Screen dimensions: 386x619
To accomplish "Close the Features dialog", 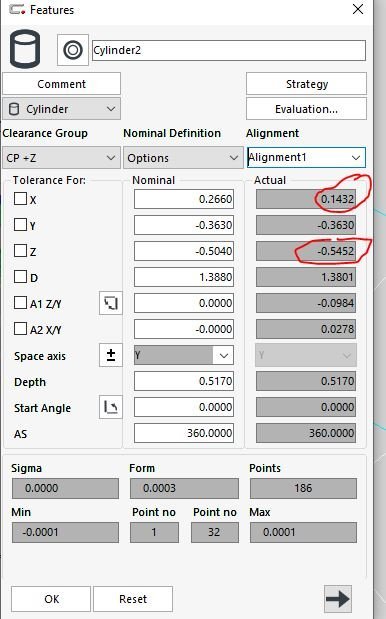I will tap(358, 9).
